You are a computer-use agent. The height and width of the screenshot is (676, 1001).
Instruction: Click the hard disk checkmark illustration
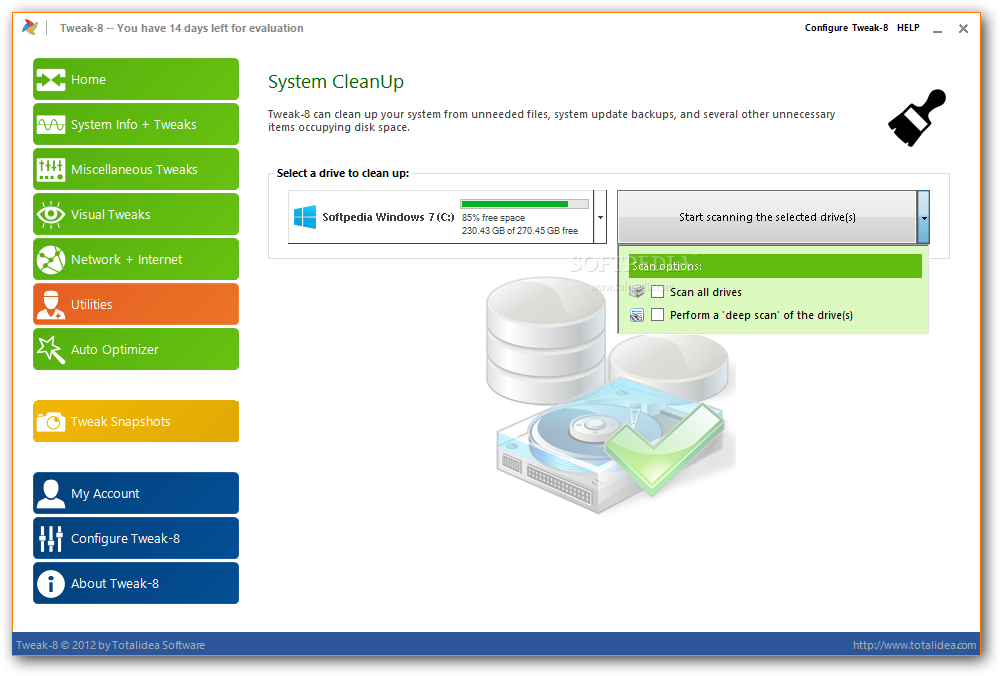tap(610, 396)
